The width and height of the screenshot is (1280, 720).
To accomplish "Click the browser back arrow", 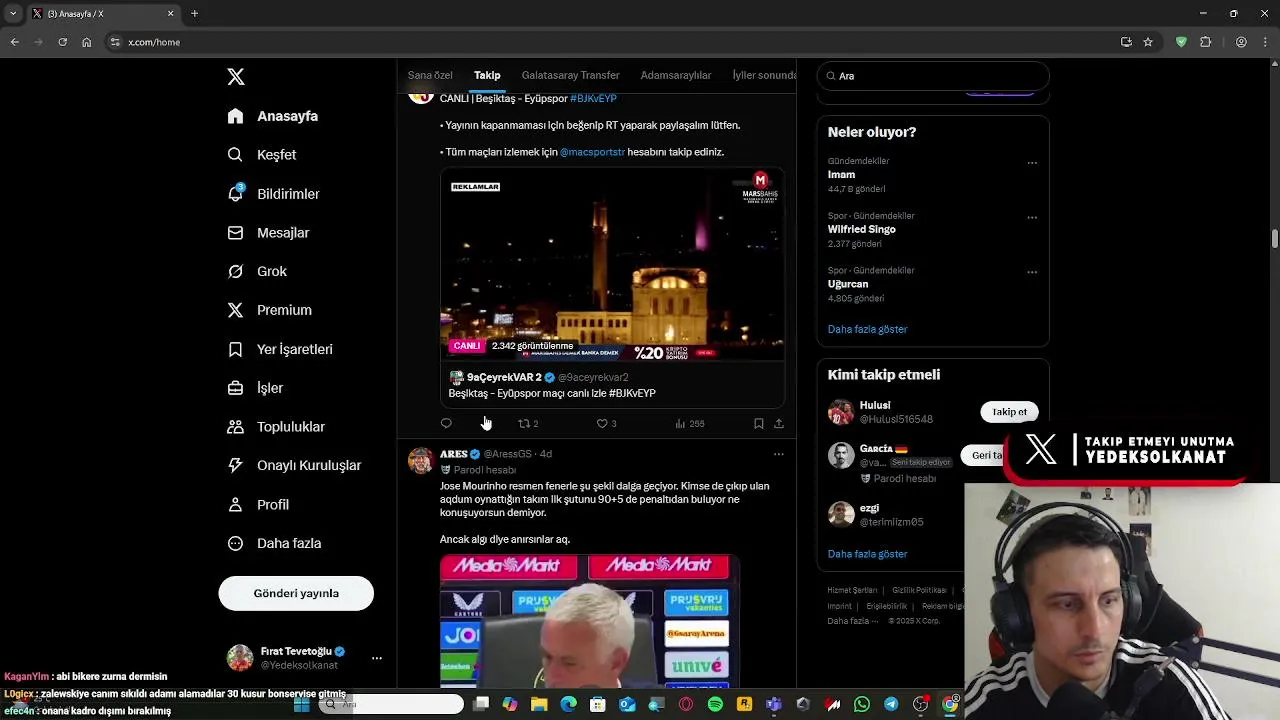I will click(x=14, y=42).
